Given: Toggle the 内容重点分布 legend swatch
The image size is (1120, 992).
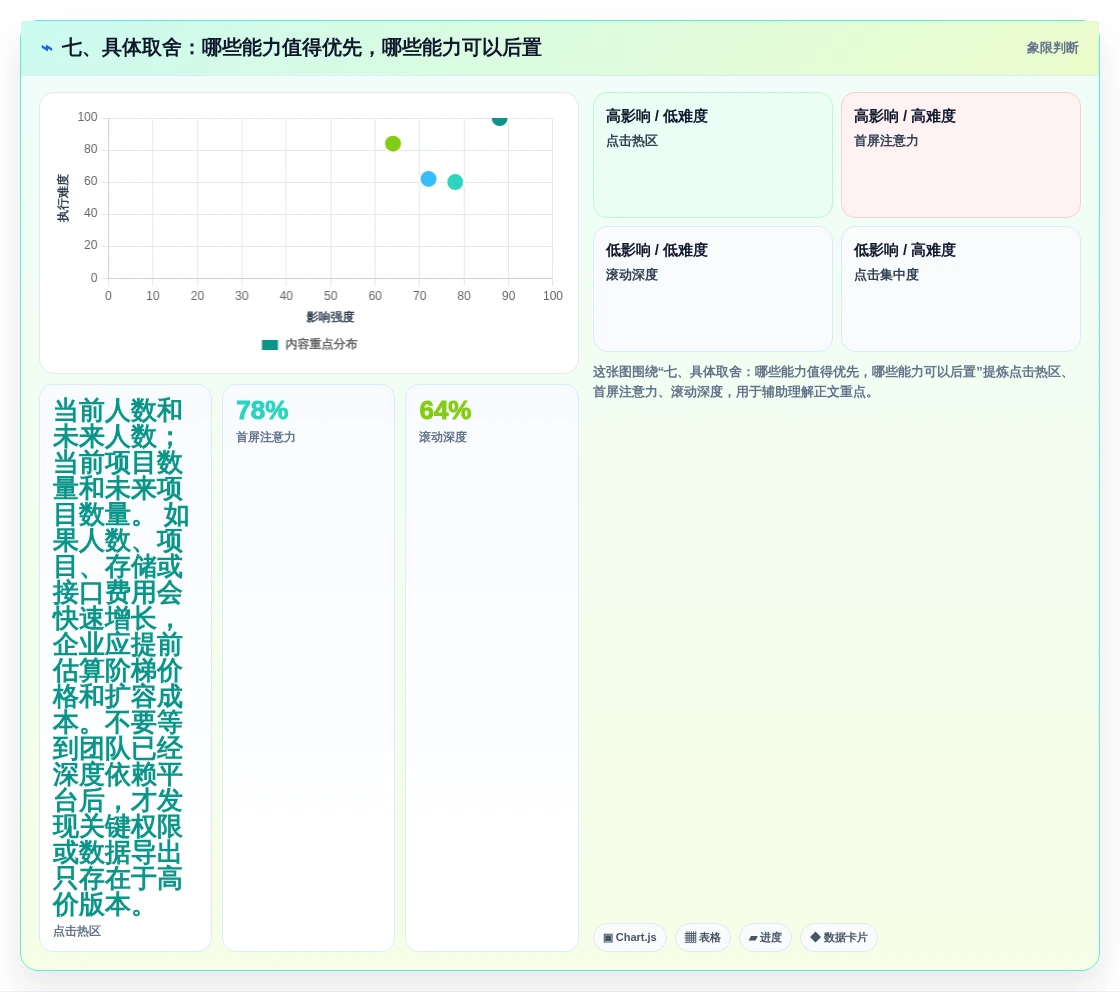Looking at the screenshot, I should tap(270, 345).
